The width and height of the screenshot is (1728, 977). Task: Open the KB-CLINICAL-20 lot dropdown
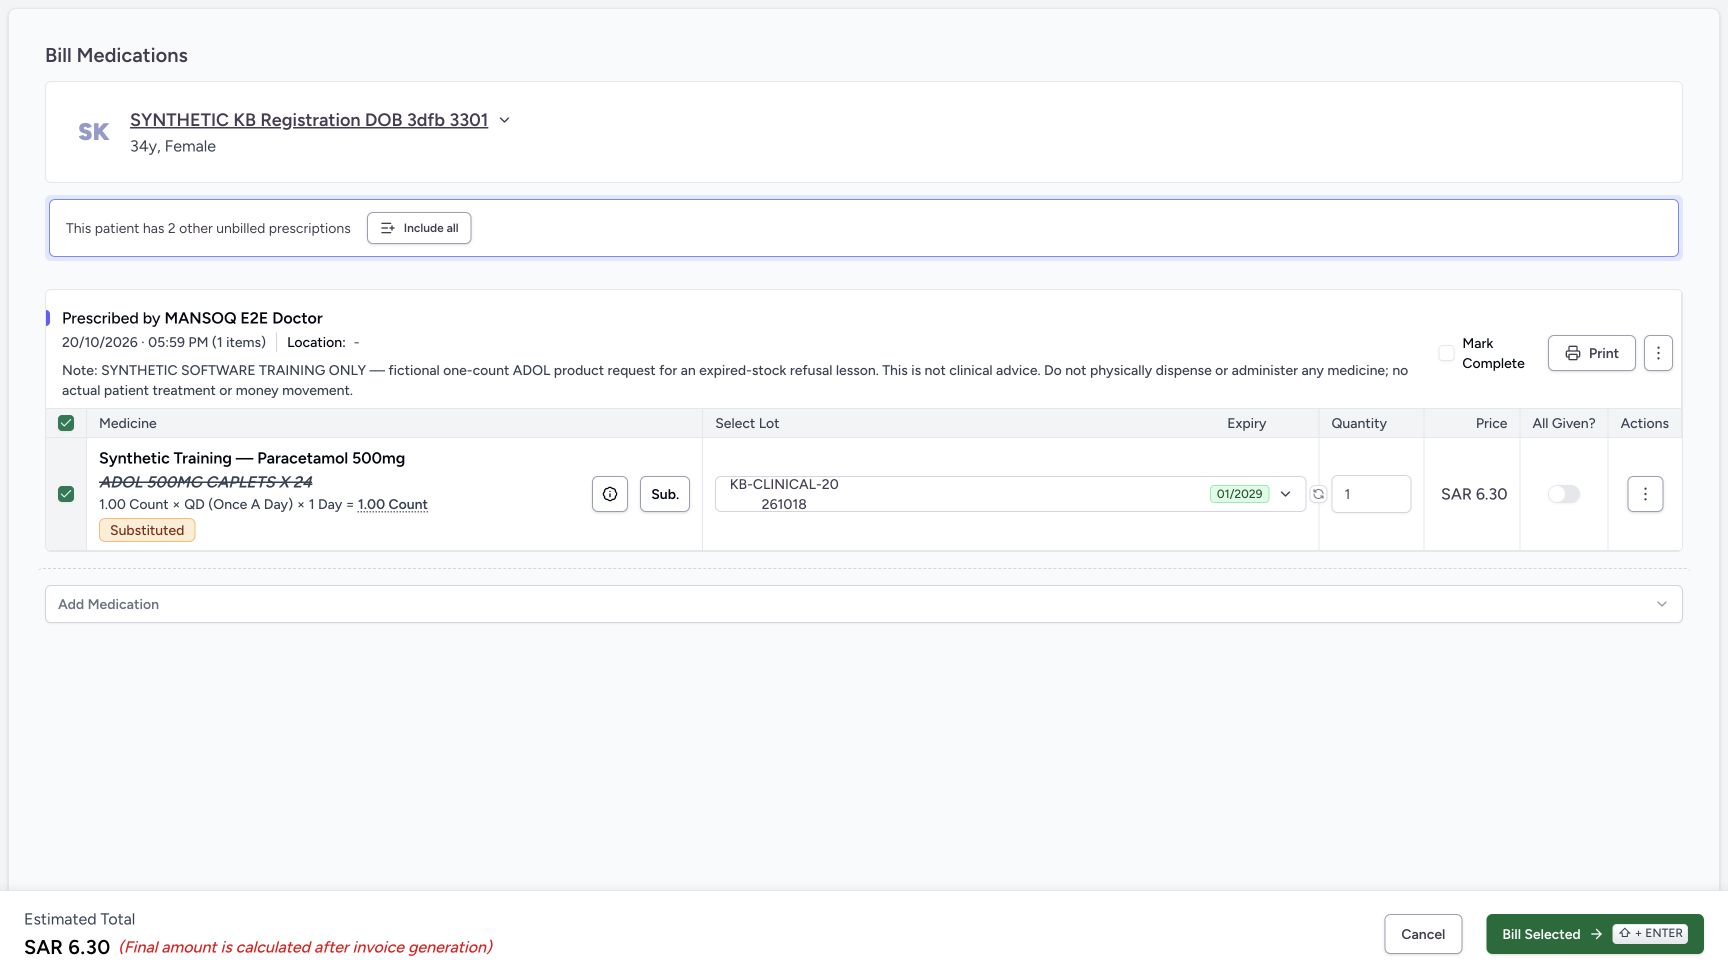(x=1010, y=494)
